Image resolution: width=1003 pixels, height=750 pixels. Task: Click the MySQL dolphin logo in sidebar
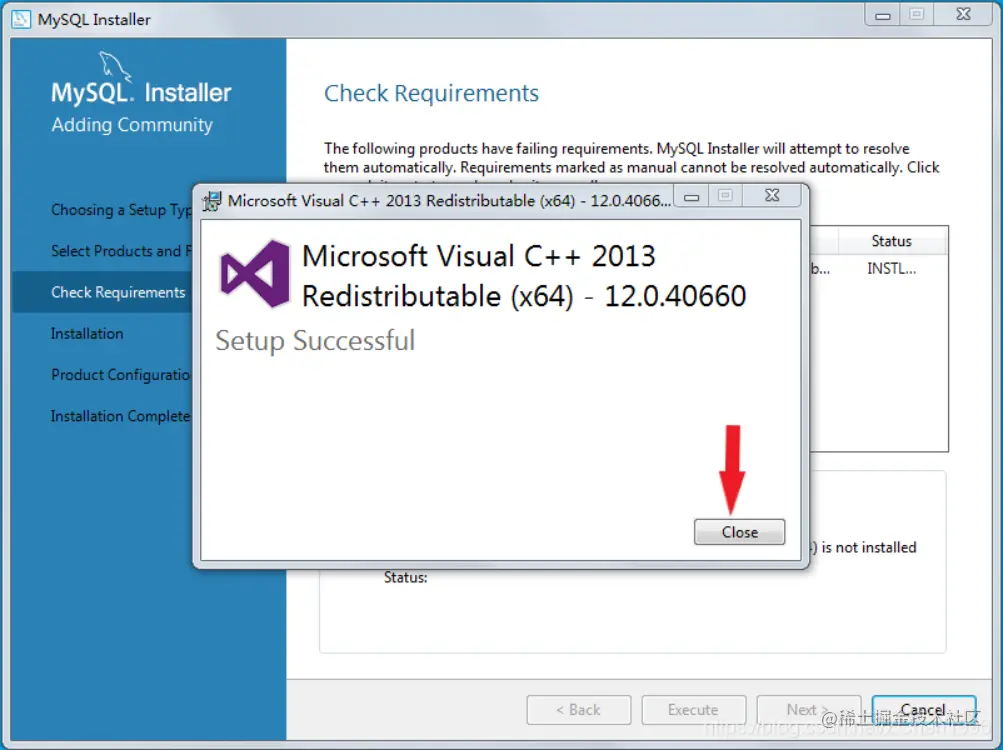pyautogui.click(x=115, y=67)
